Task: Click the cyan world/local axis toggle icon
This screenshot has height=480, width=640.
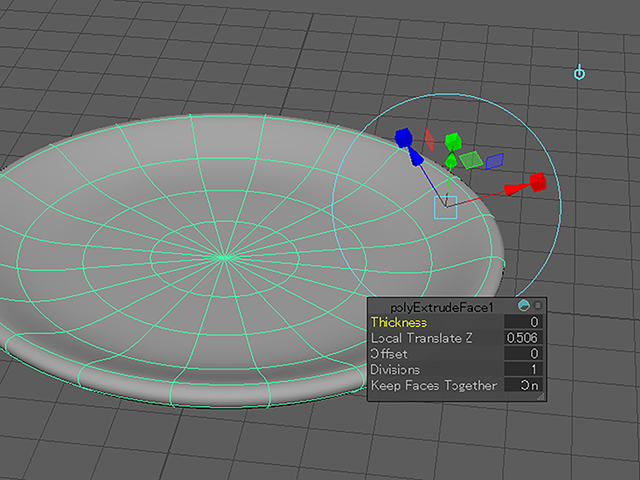Action: 579,72
